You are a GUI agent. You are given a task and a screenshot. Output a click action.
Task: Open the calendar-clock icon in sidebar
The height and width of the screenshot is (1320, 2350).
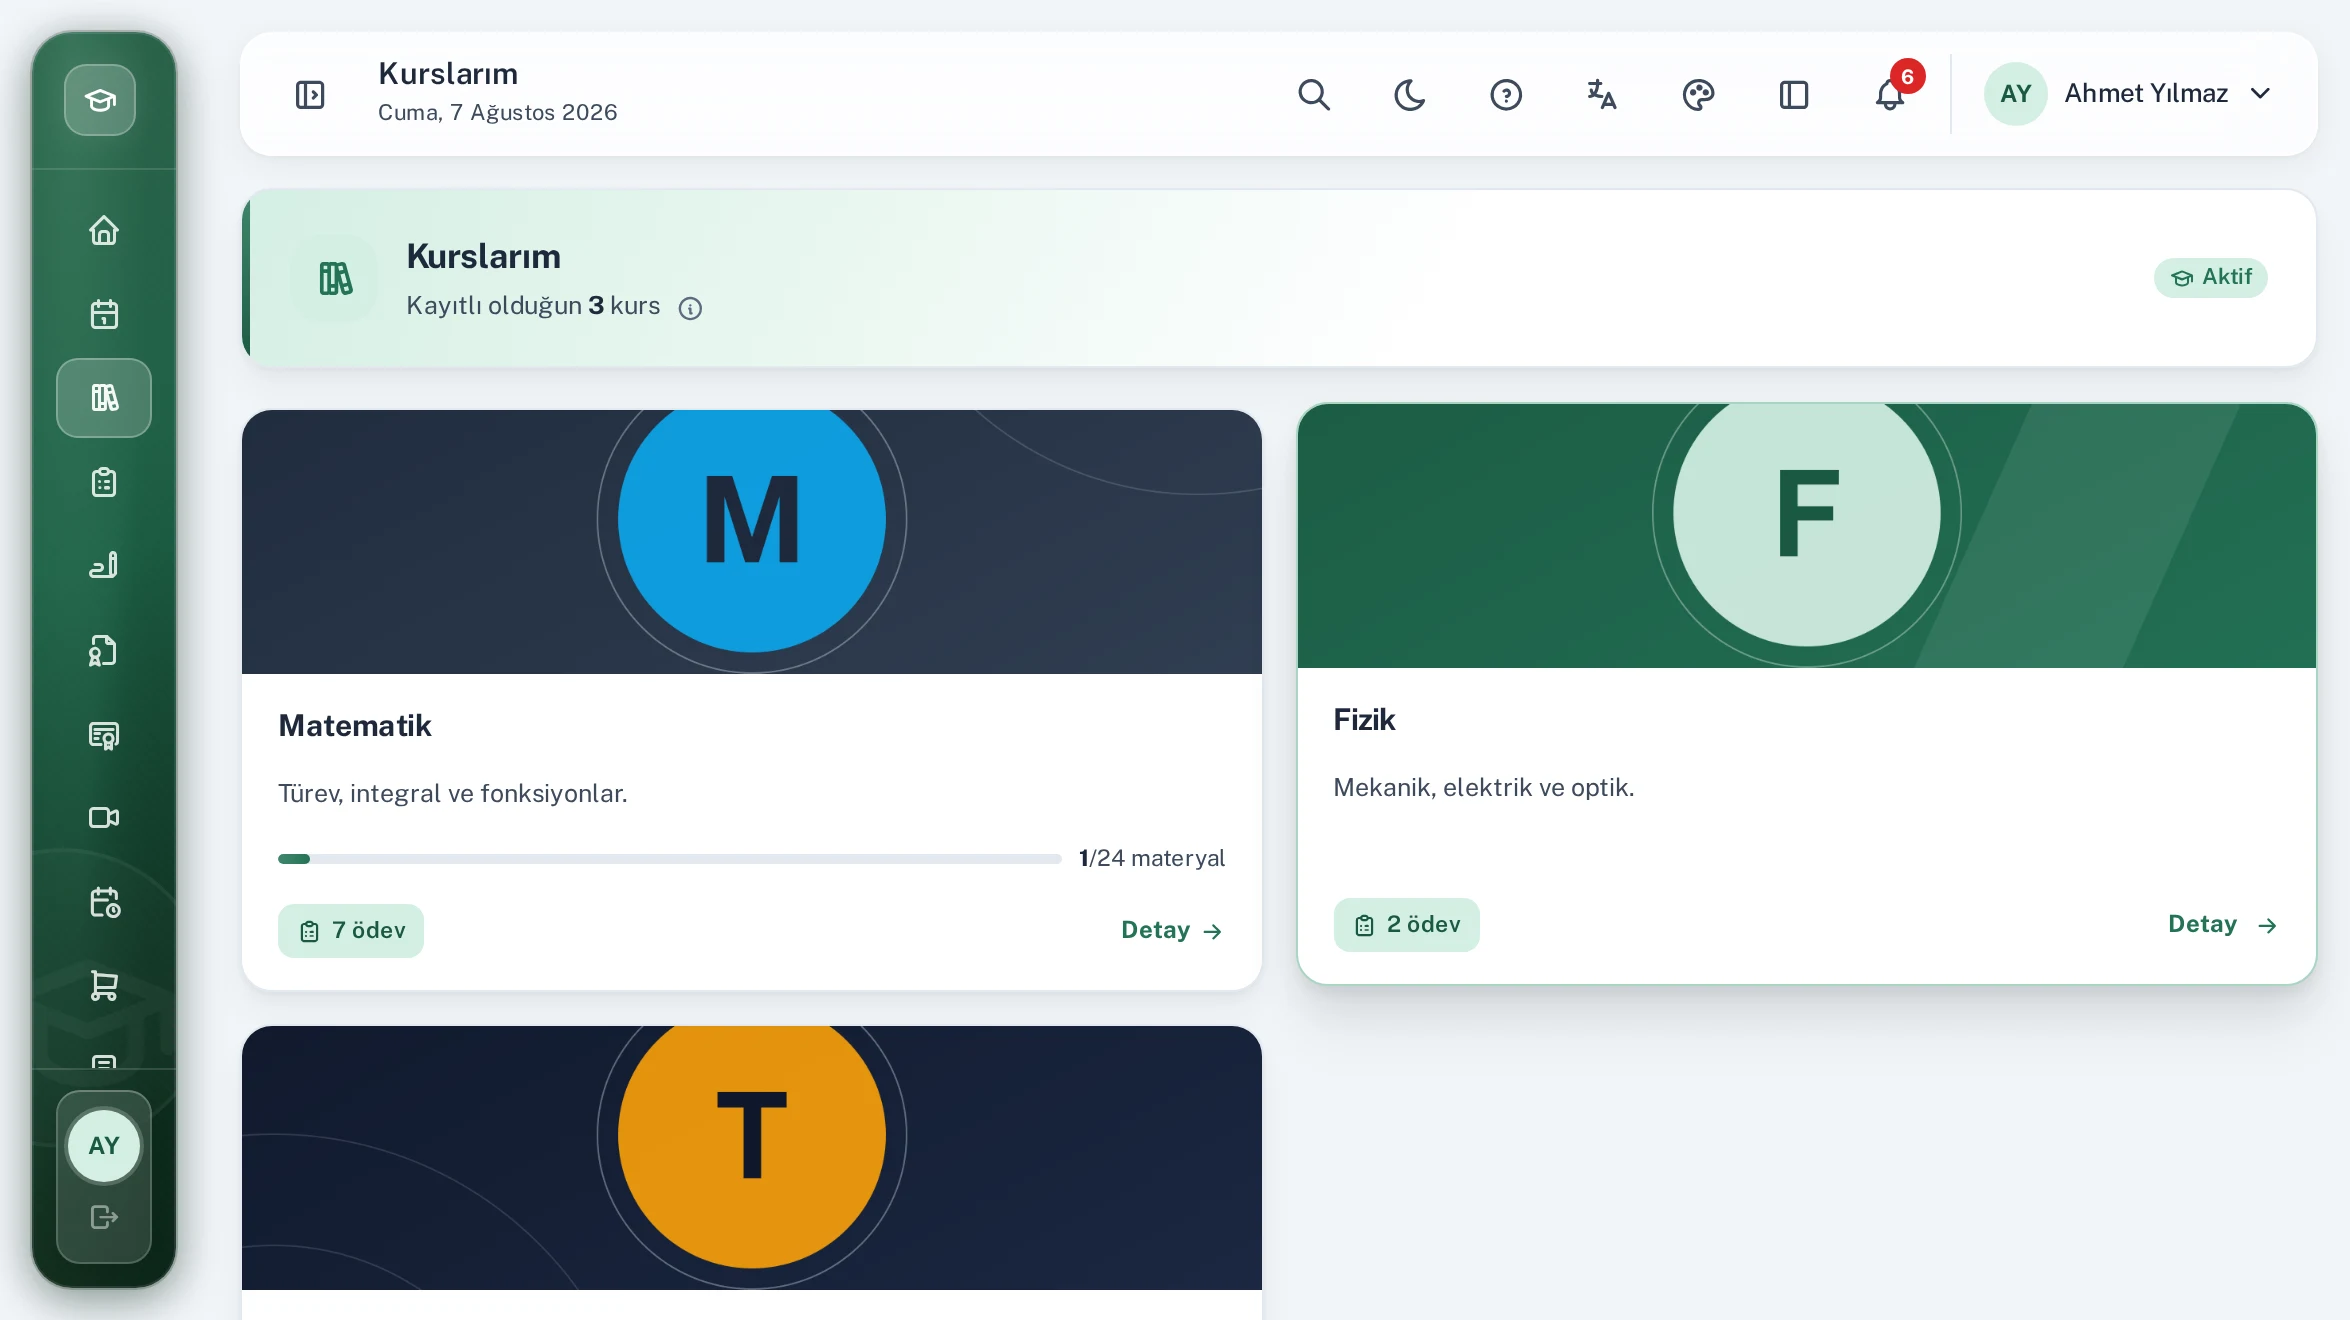104,902
